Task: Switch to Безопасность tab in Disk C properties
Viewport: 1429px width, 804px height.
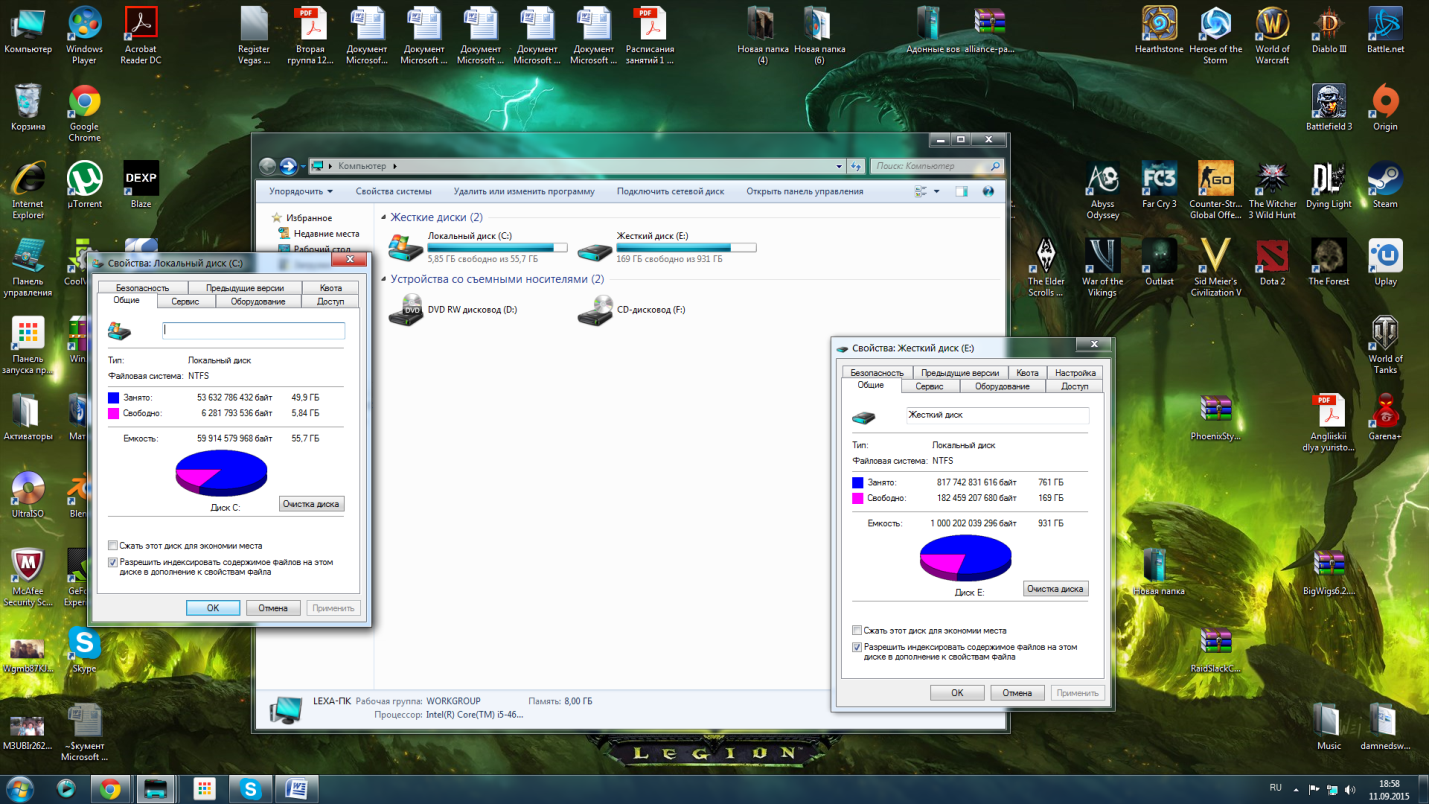Action: tap(142, 288)
